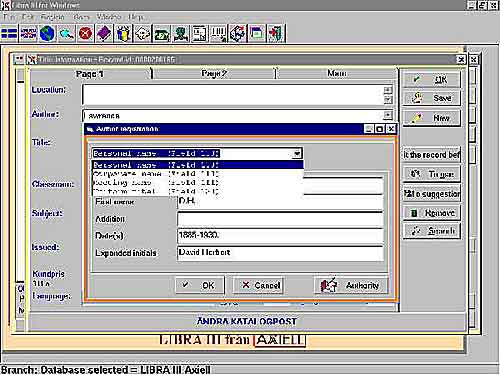Choose Personal name (Field 100) in list
The width and height of the screenshot is (500, 375).
coord(197,165)
